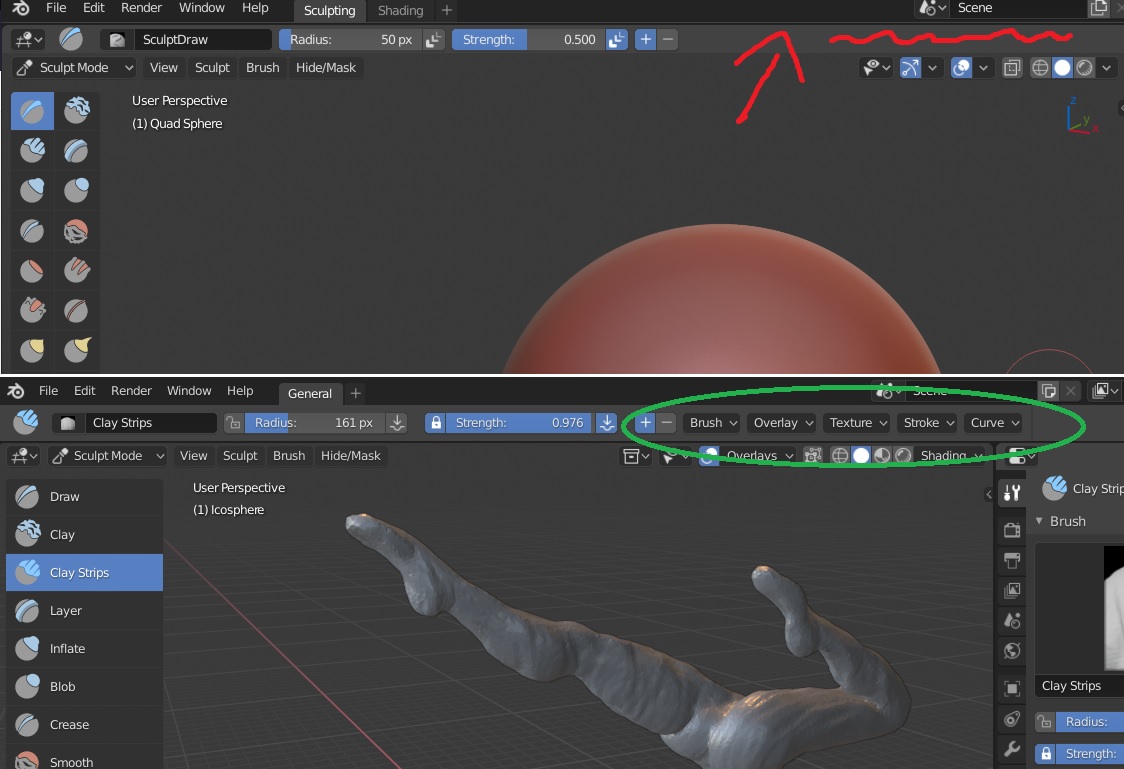Adjust the Radius slider in lower header
This screenshot has height=769, width=1124.
pos(315,423)
